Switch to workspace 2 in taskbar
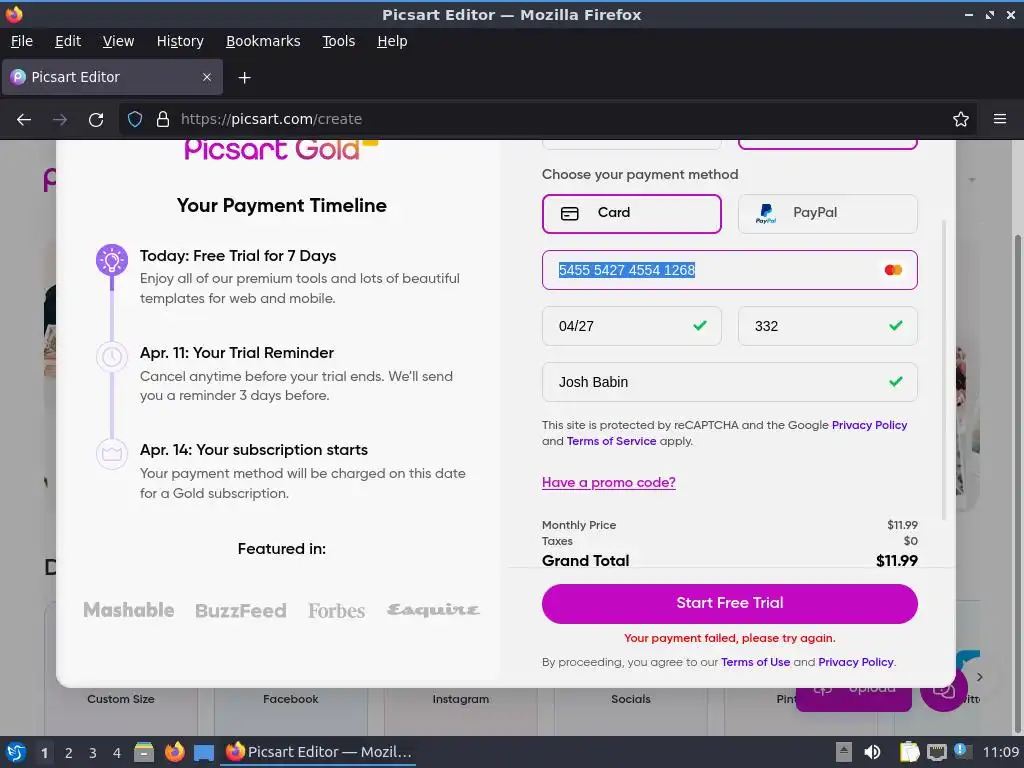 click(x=69, y=753)
